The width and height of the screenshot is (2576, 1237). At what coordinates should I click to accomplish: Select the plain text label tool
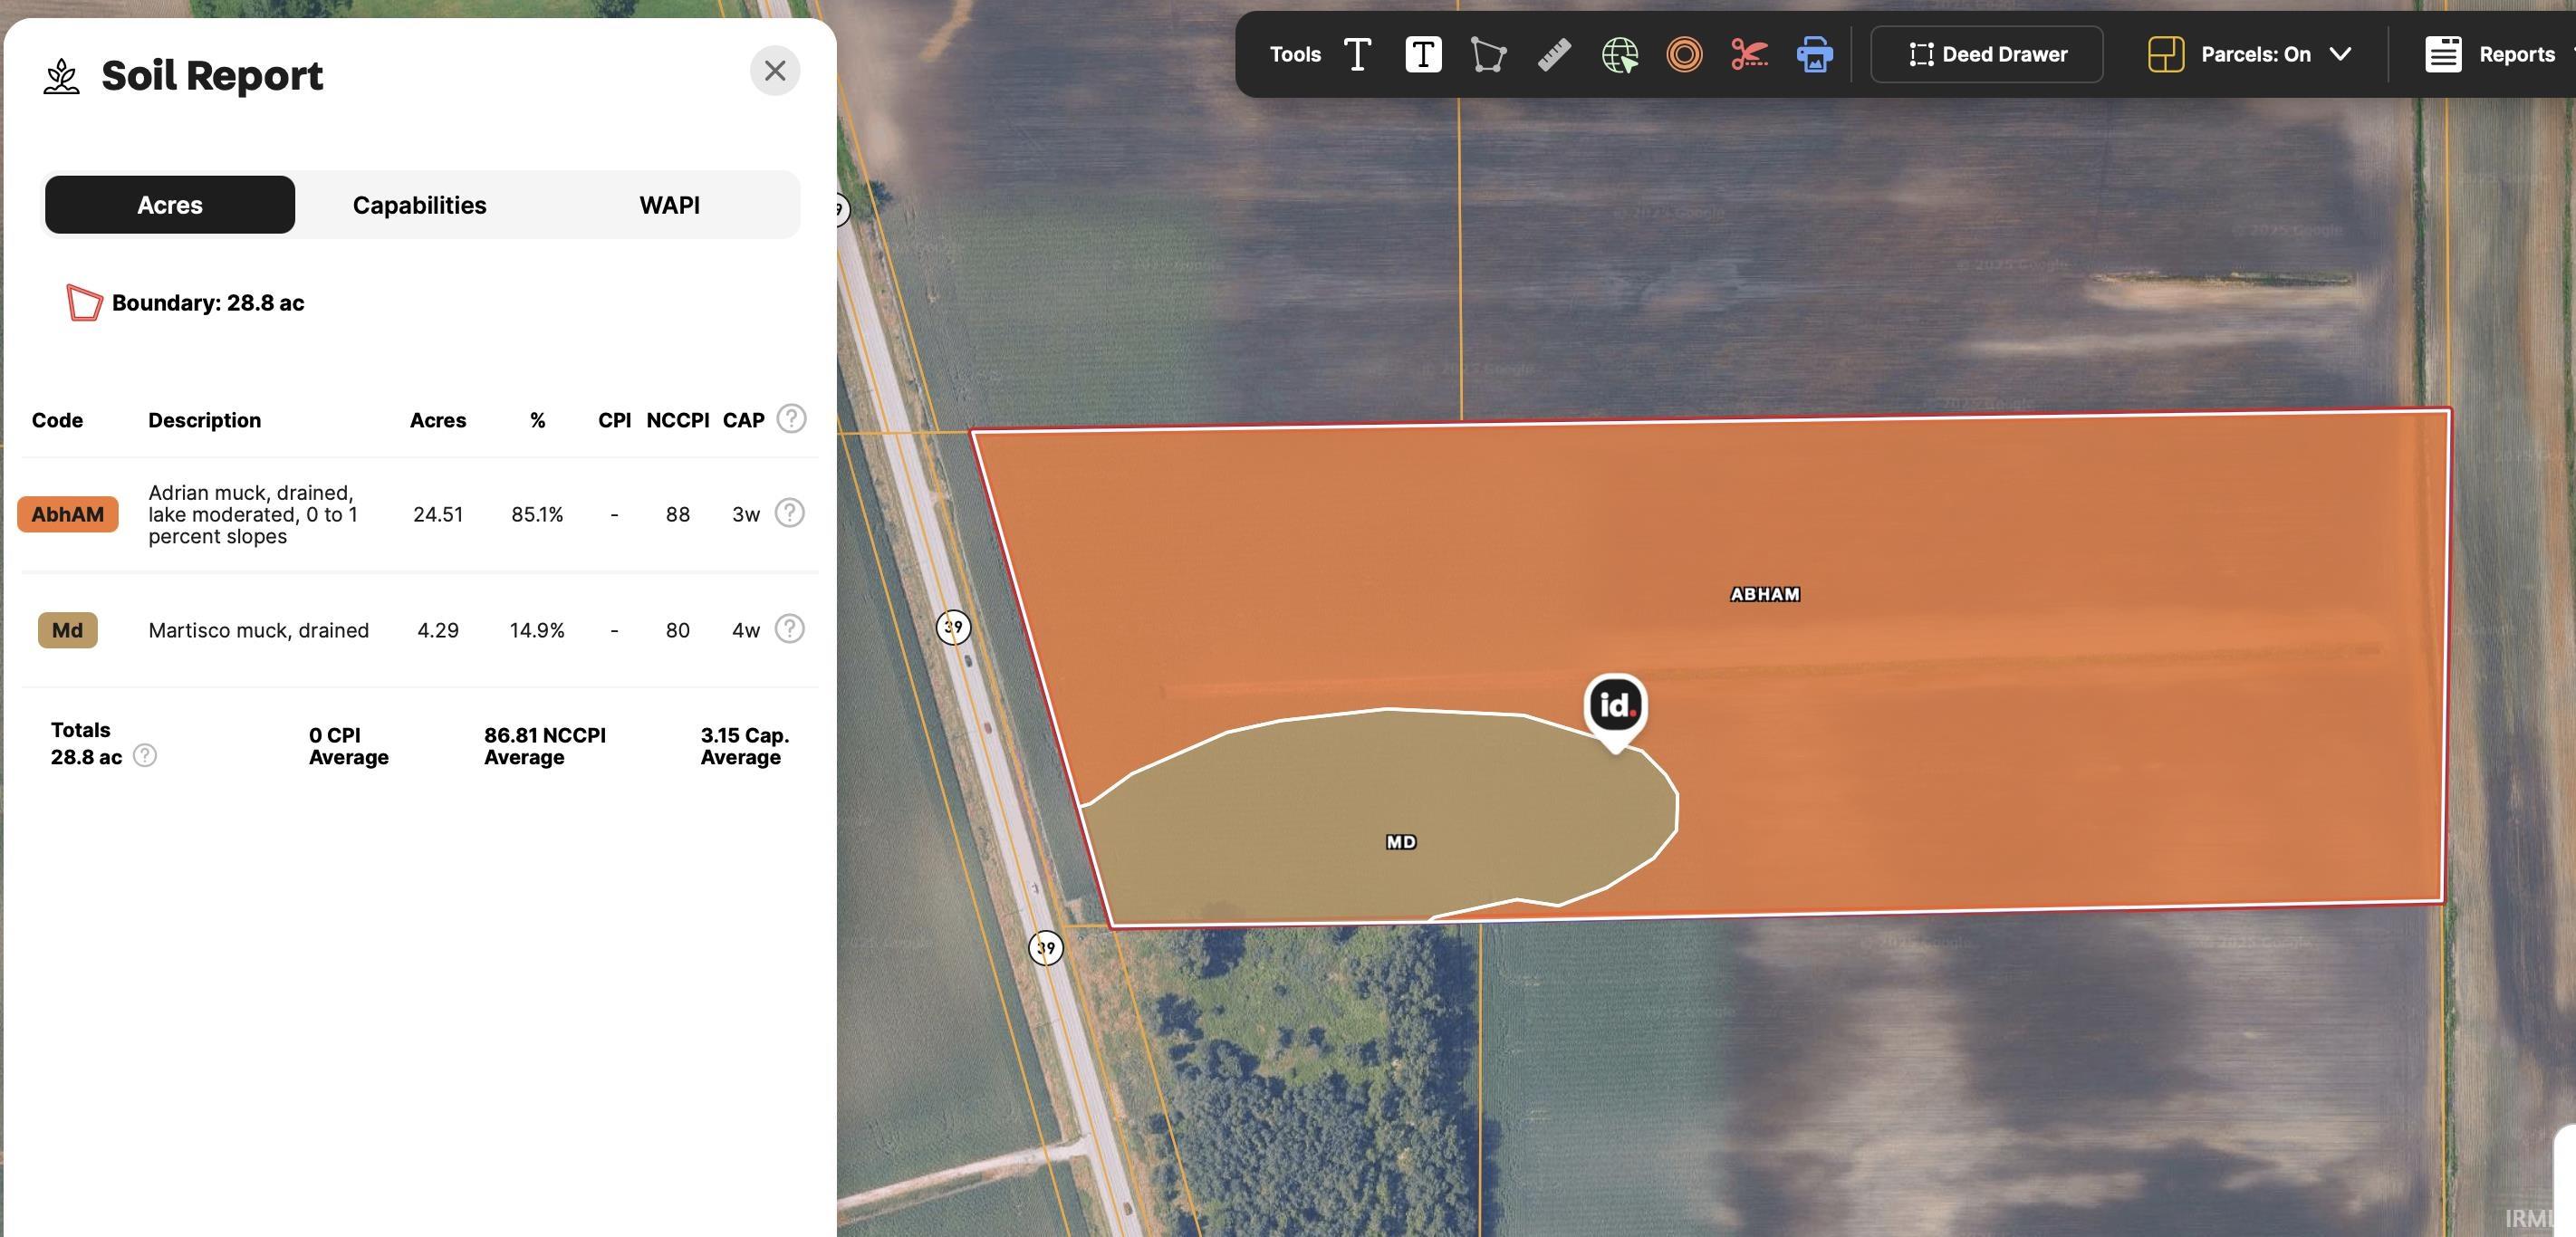click(x=1357, y=54)
